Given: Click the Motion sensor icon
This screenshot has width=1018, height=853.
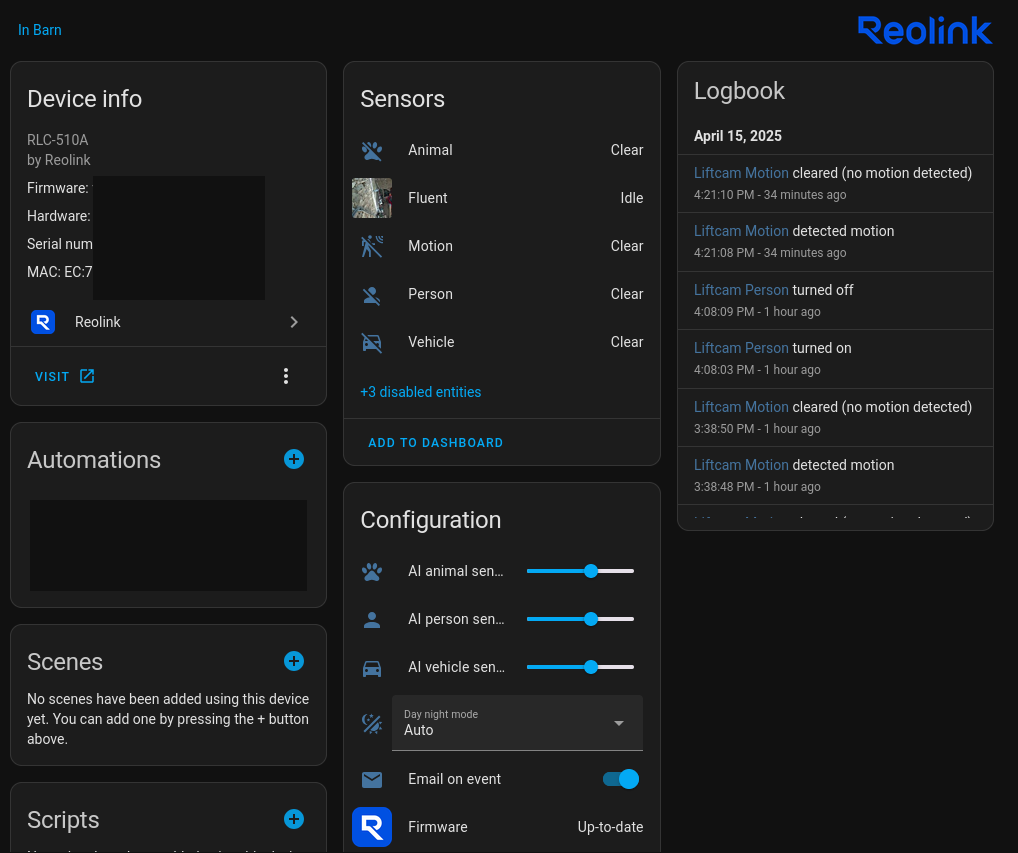Looking at the screenshot, I should click(371, 247).
